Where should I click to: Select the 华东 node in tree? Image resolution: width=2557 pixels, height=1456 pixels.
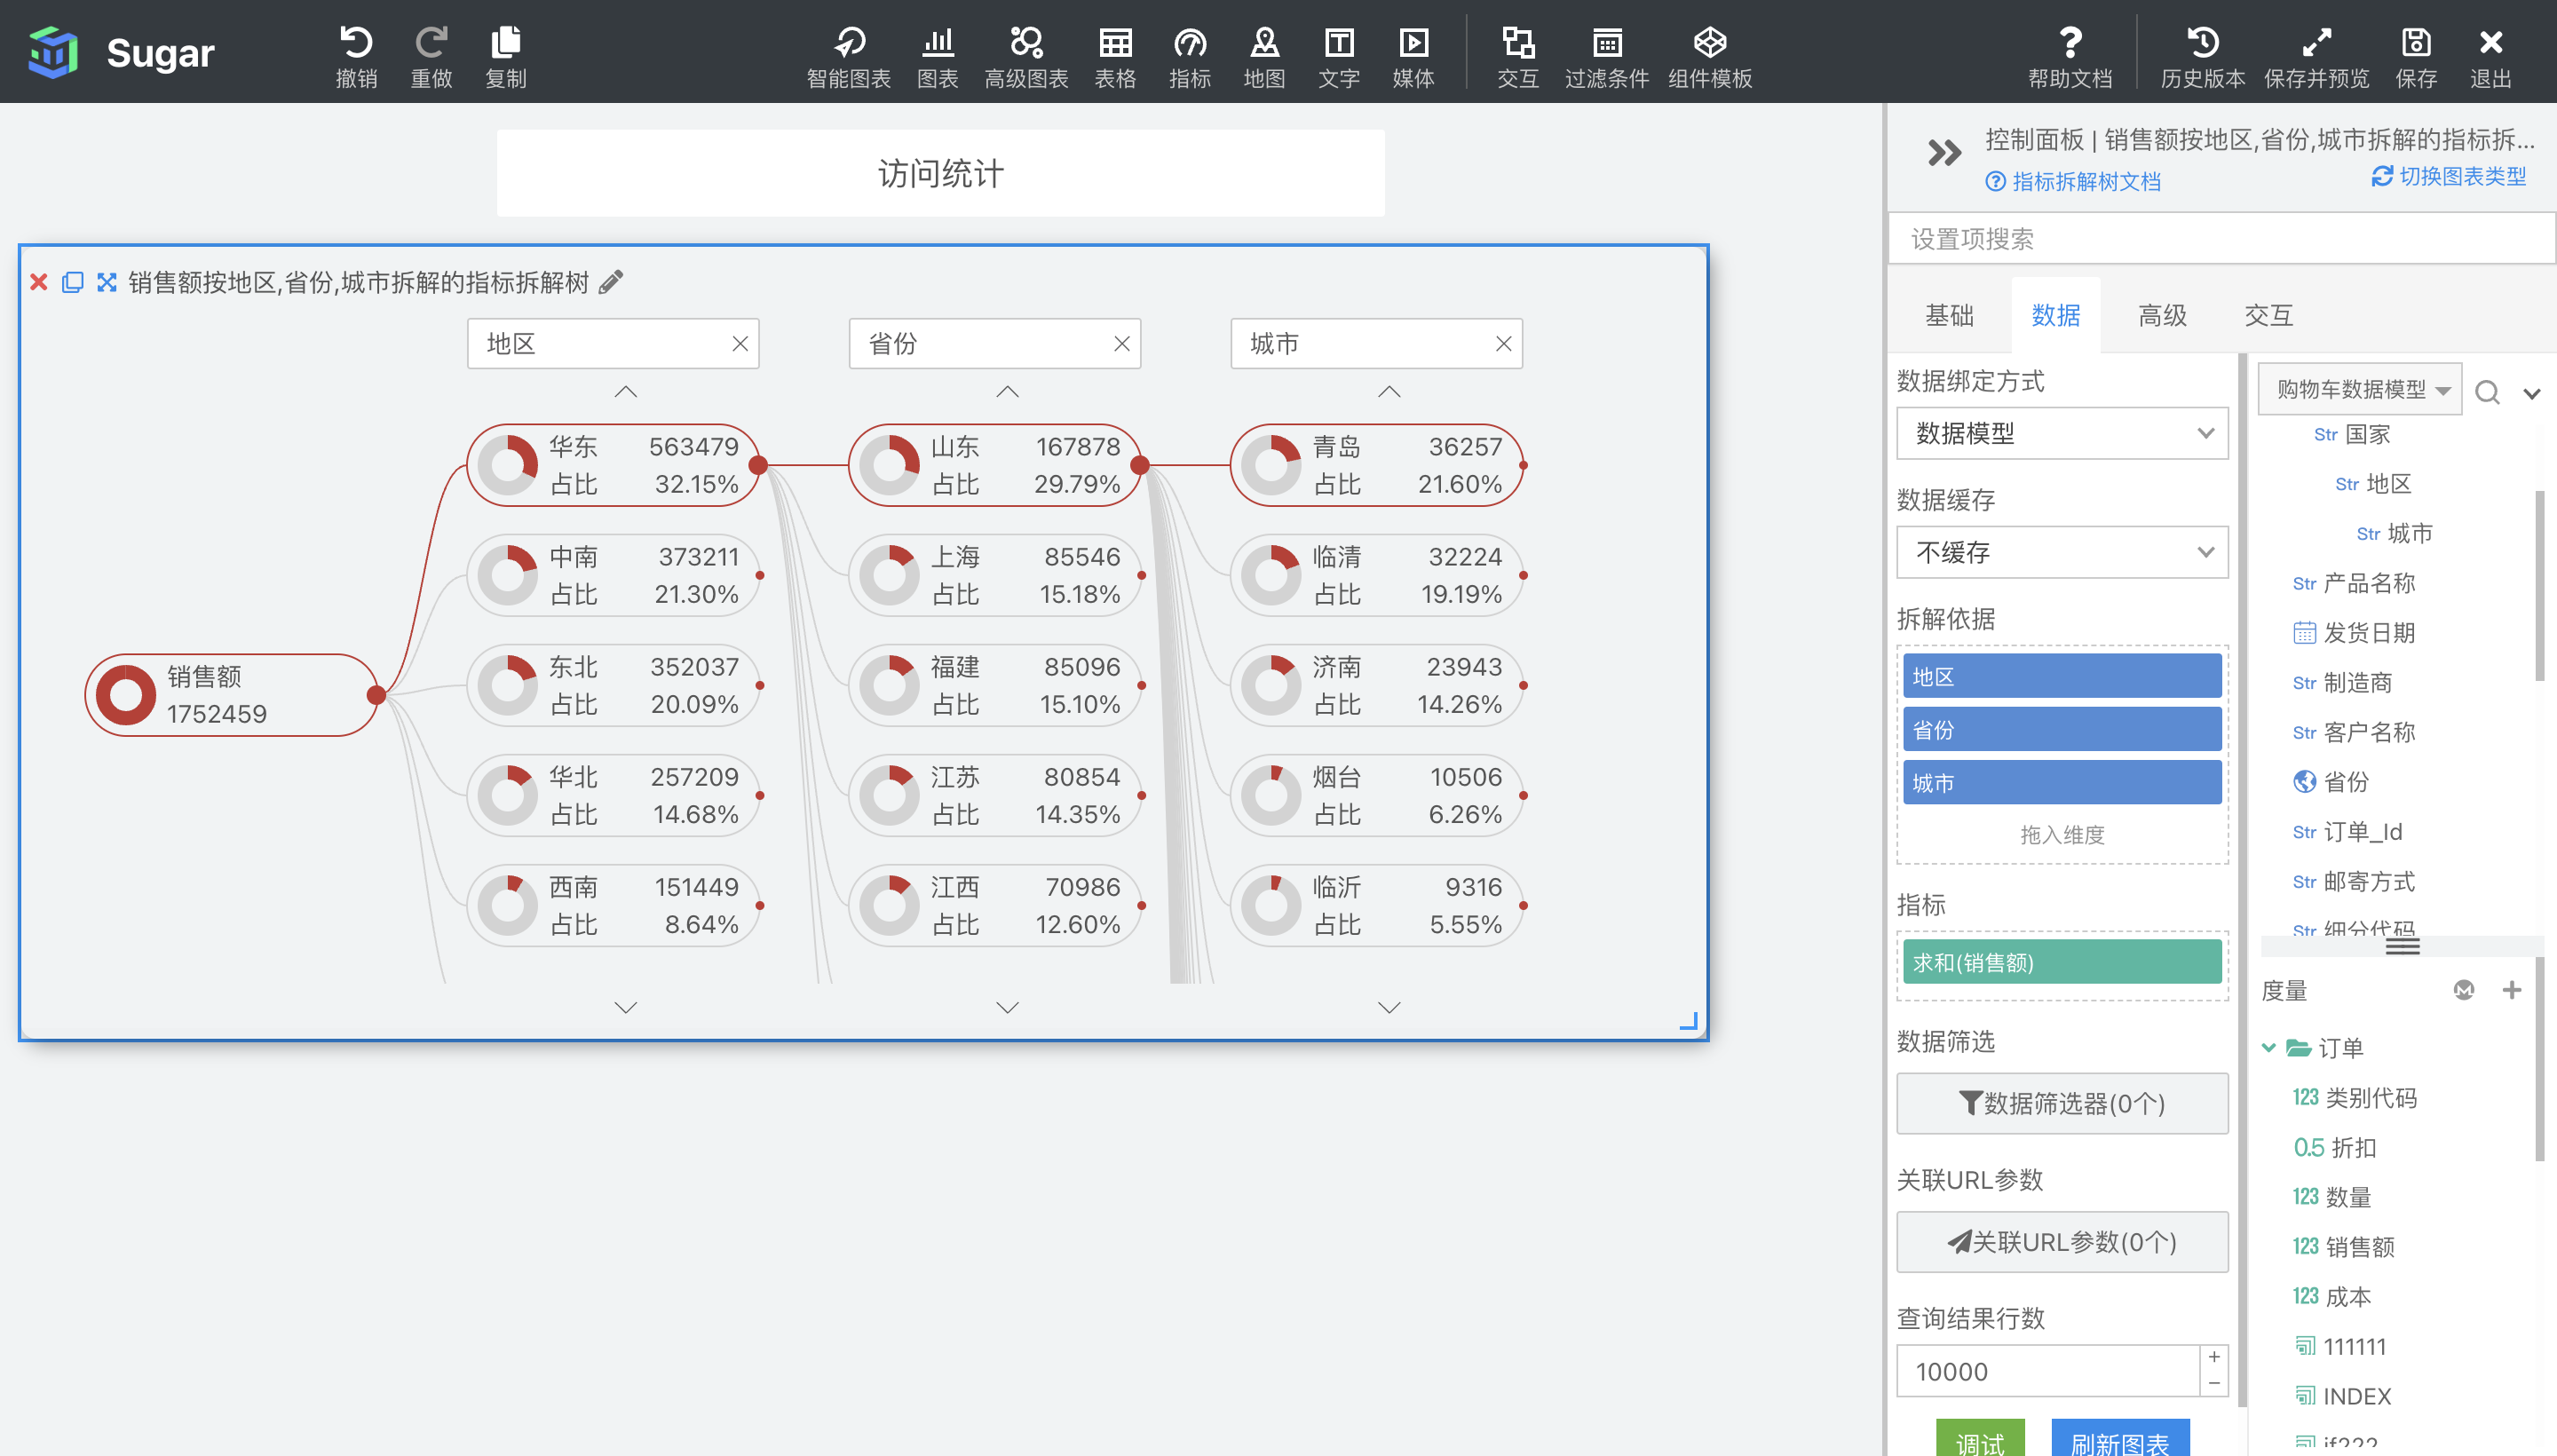tap(613, 465)
